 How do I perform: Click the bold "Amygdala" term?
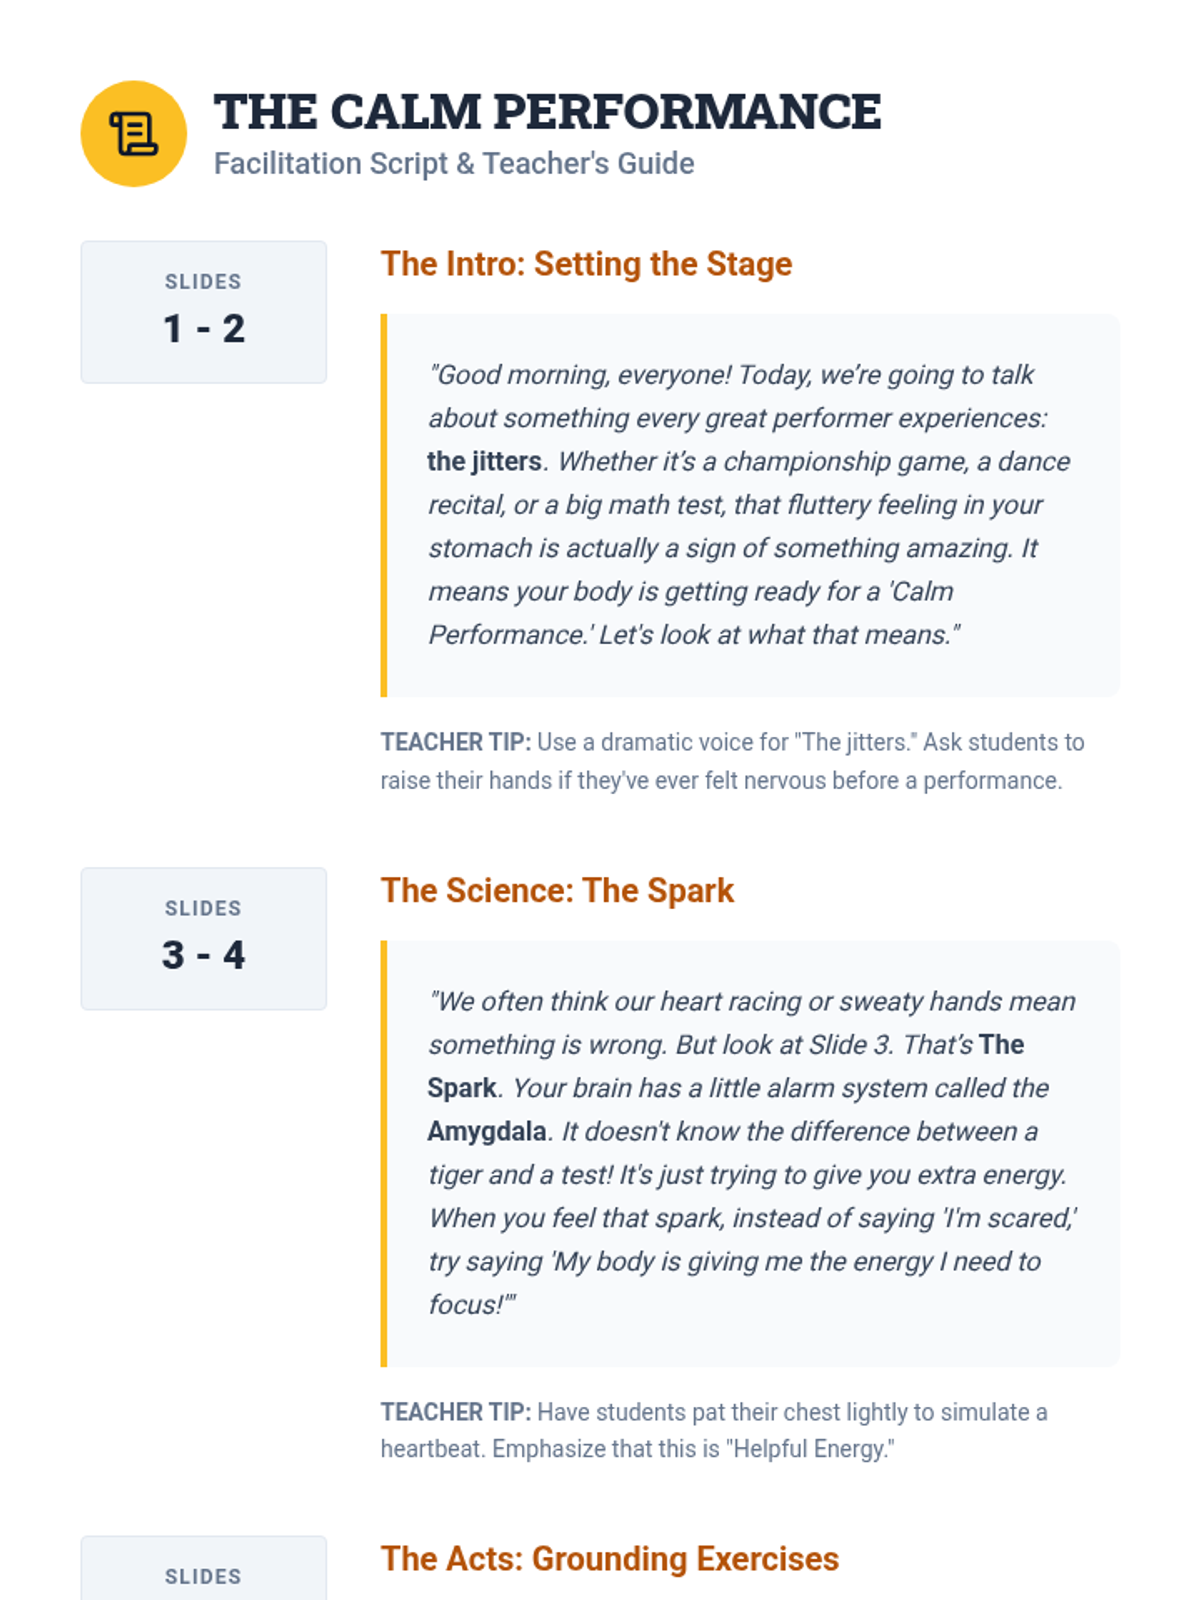(x=487, y=1132)
